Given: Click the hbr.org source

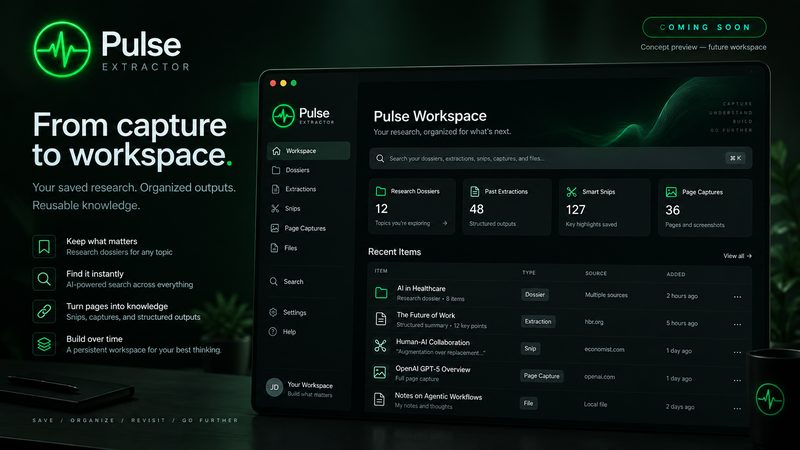Looking at the screenshot, I should 594,322.
